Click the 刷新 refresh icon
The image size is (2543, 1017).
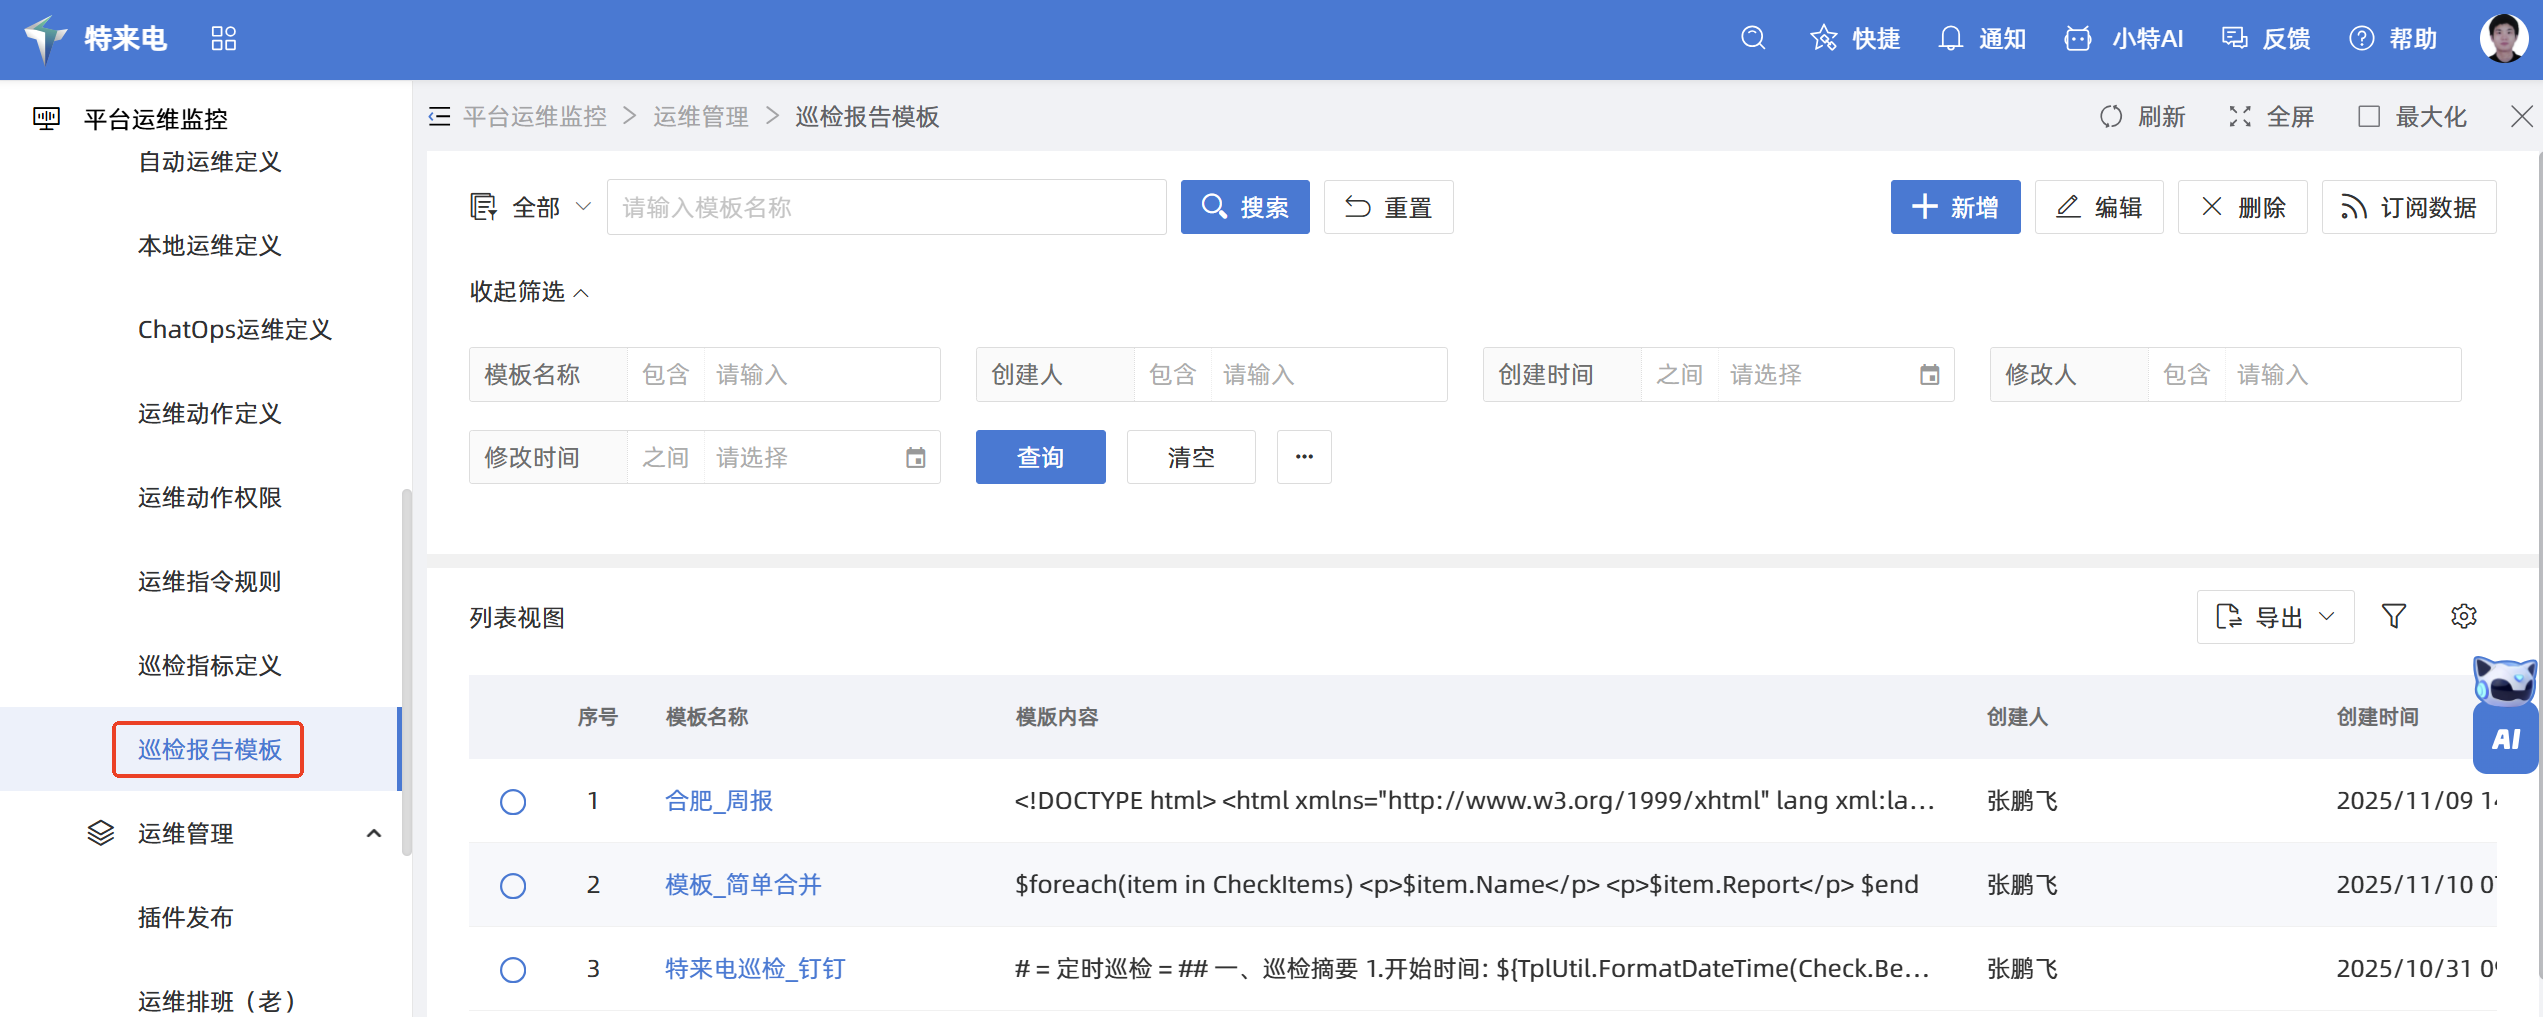click(x=2111, y=117)
